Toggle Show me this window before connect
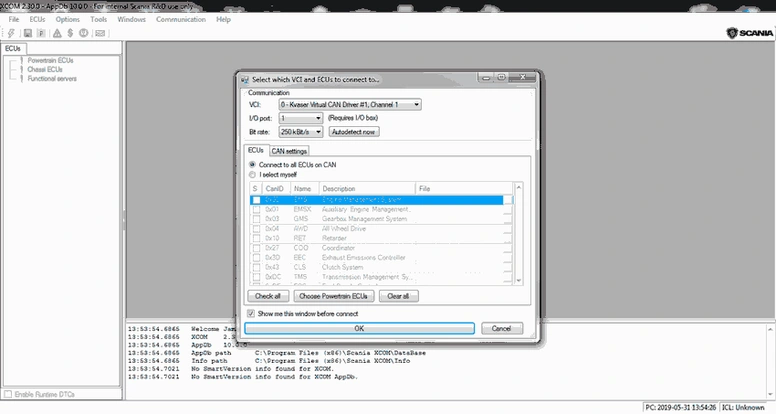 tap(251, 314)
